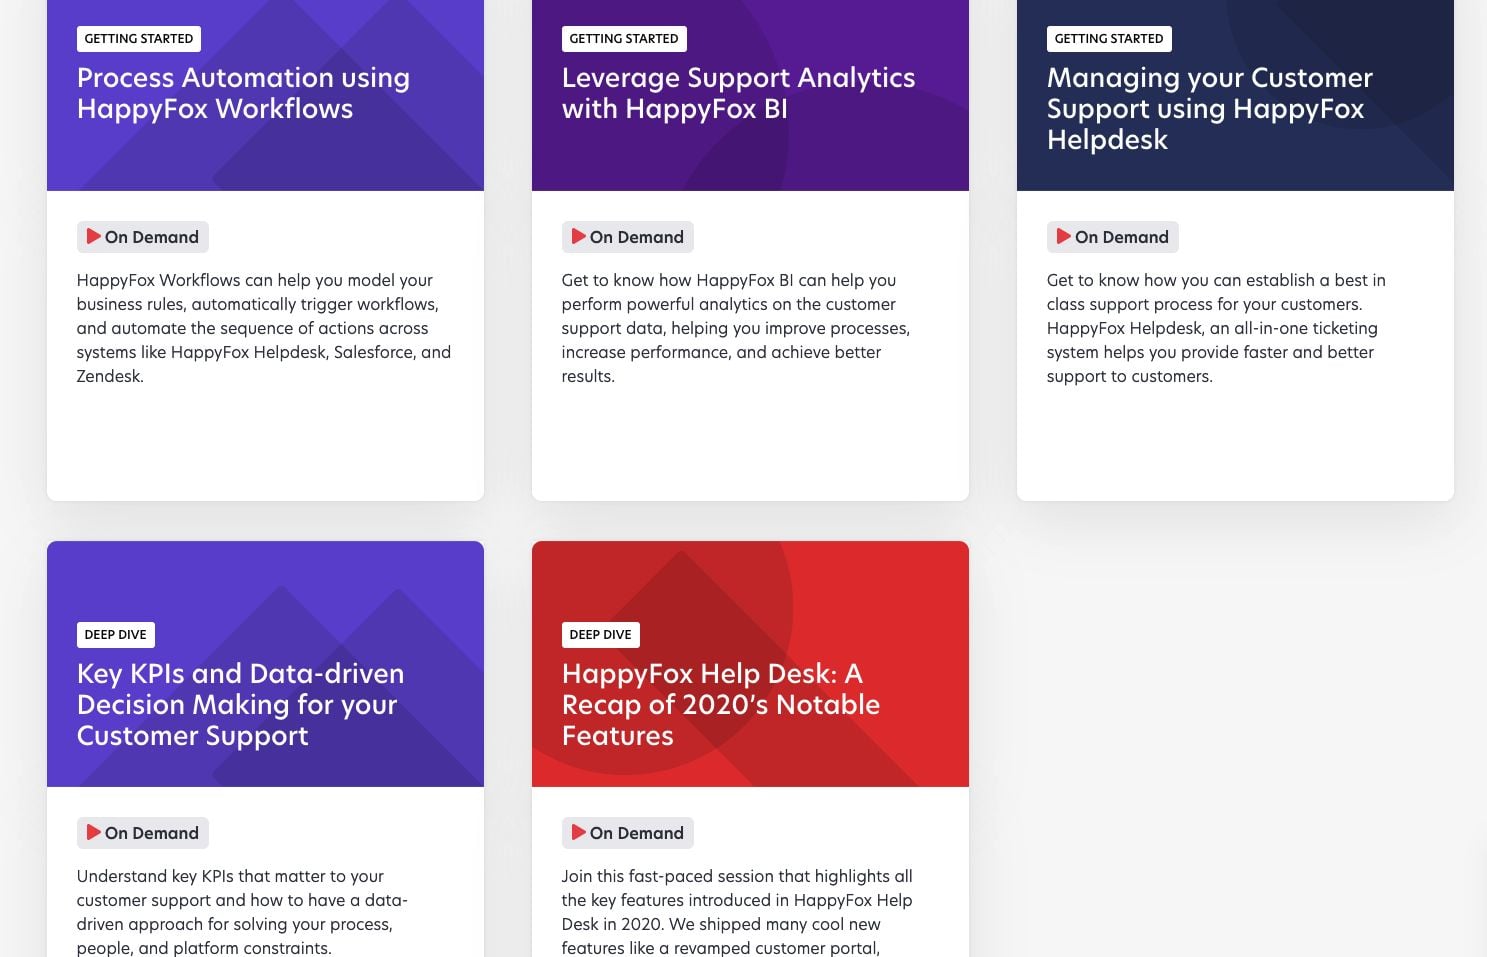Image resolution: width=1487 pixels, height=957 pixels.
Task: Click the play icon on Key KPIs webinar
Action: pos(94,833)
